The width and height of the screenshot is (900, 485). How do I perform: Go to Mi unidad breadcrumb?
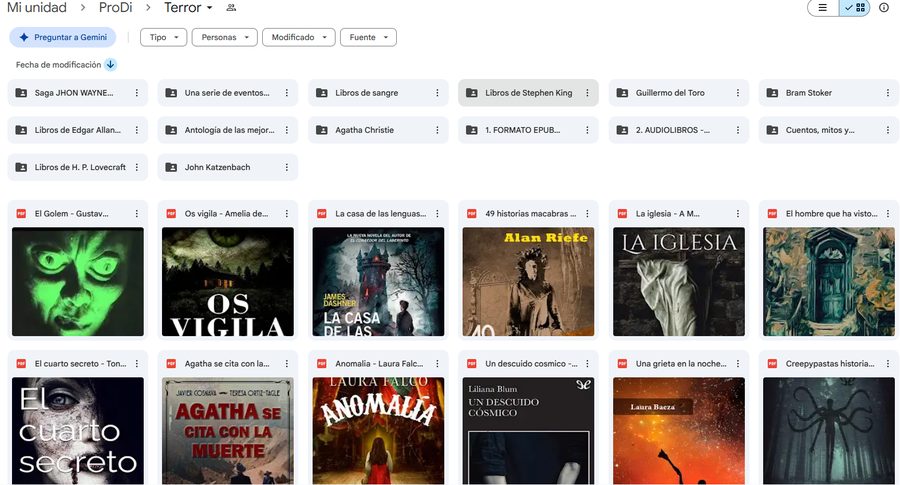point(37,7)
